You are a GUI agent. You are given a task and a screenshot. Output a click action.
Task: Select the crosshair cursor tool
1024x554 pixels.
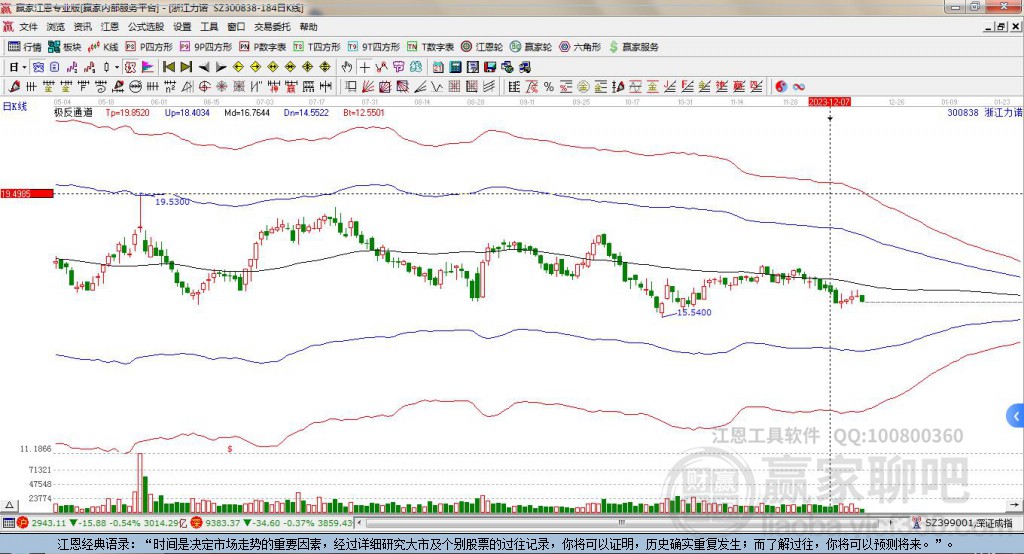tap(365, 67)
